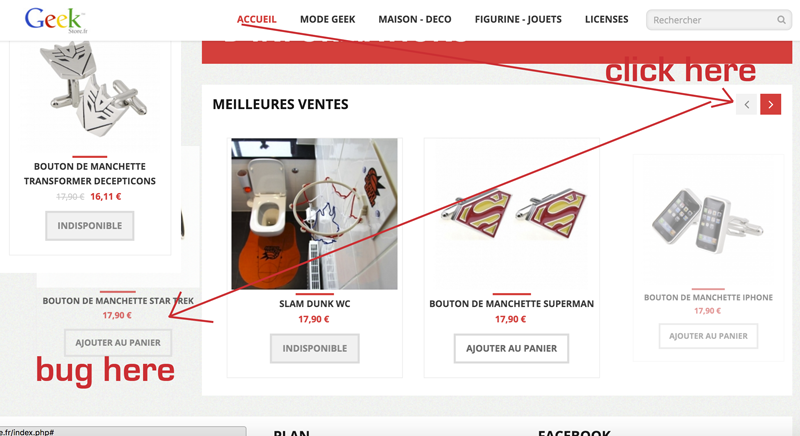Add iPhone cufflinks to cart
Screen dimensions: 800x436
(x=708, y=336)
